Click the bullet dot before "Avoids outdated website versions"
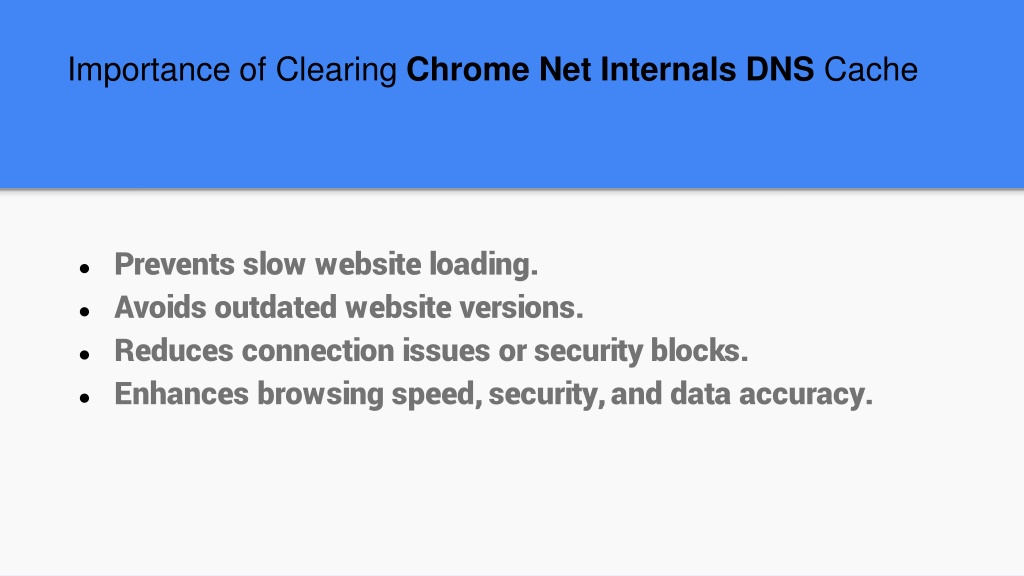 click(84, 312)
